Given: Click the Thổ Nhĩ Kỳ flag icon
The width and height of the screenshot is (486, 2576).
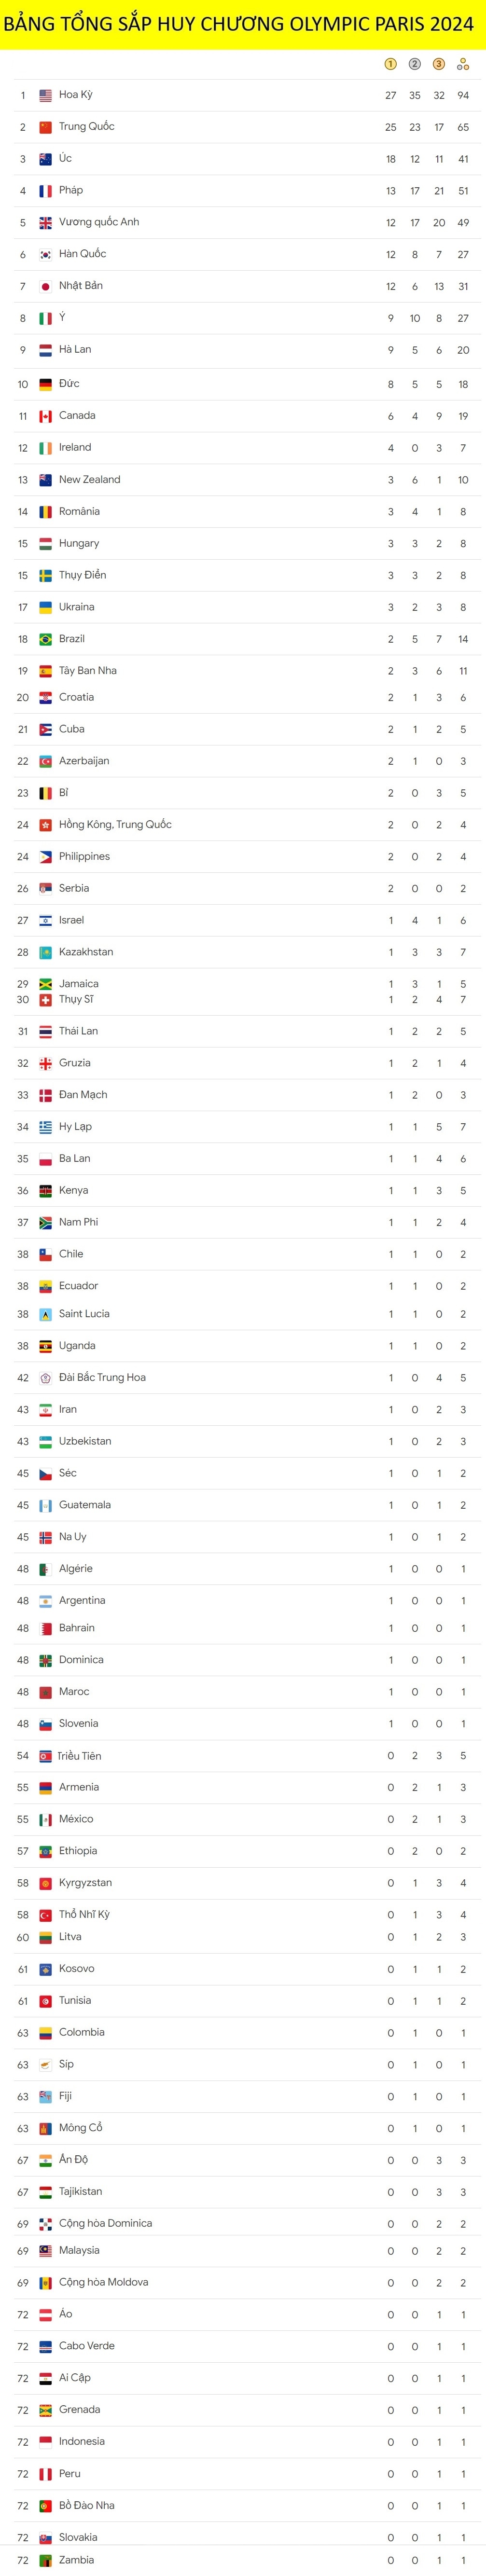Looking at the screenshot, I should pyautogui.click(x=45, y=1915).
